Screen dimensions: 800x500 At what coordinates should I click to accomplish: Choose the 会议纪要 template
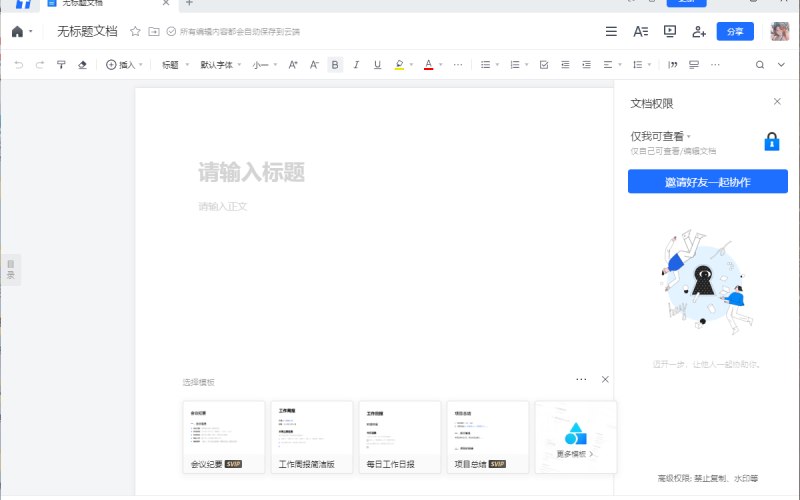[x=224, y=437]
